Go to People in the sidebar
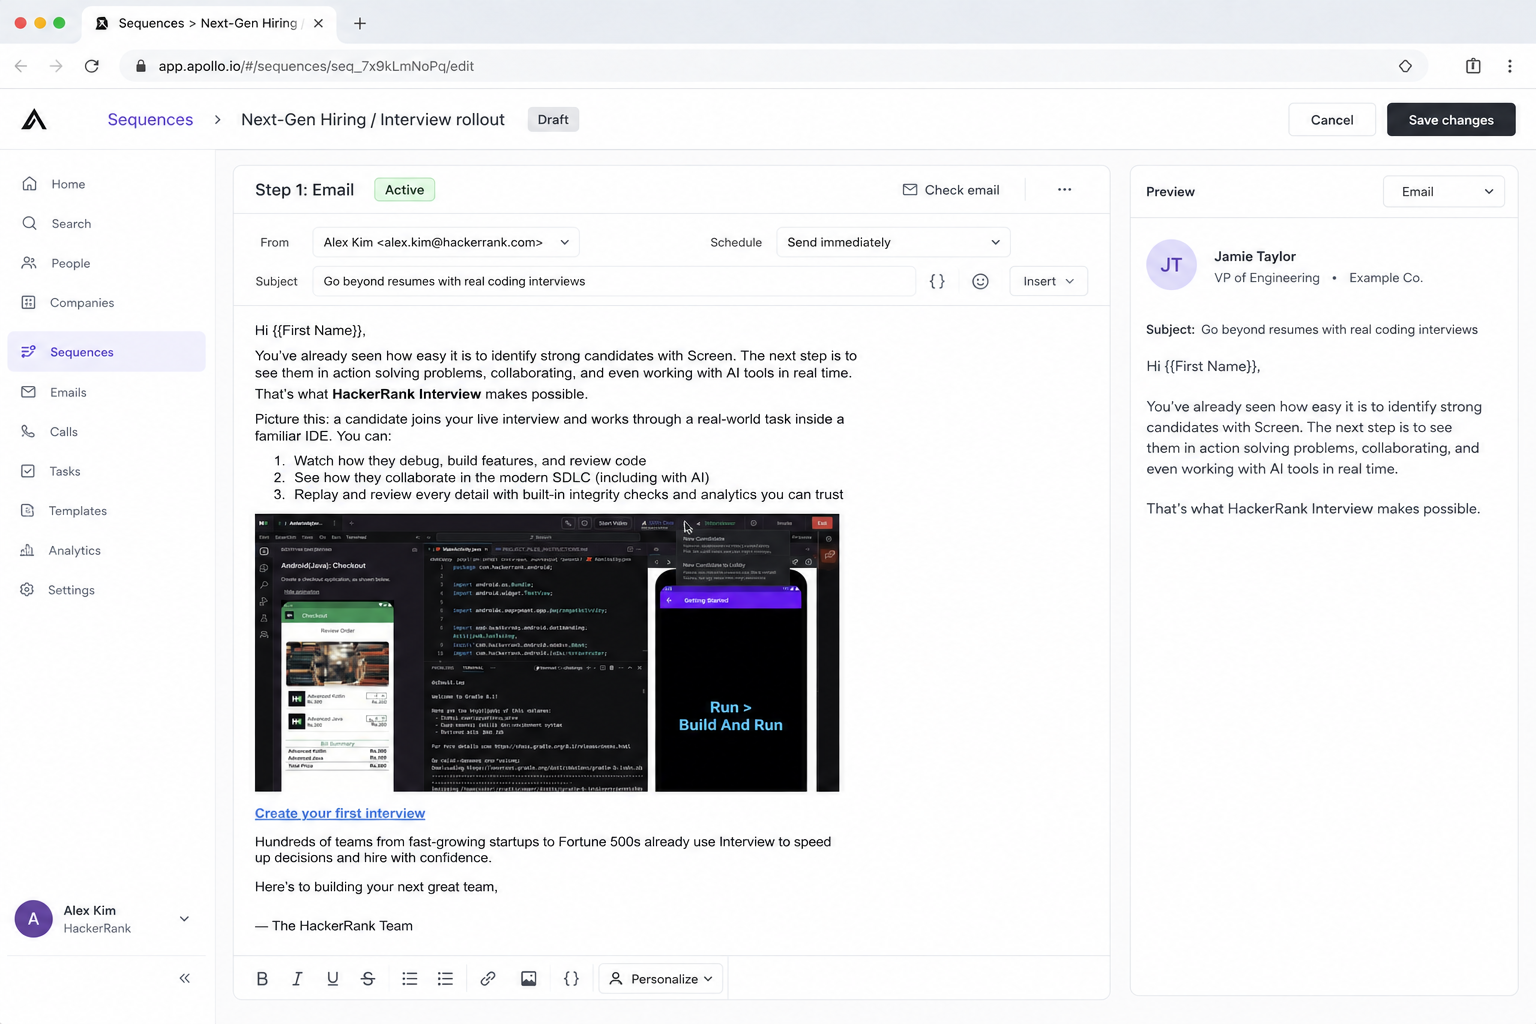Screen dimensions: 1536x1024 point(106,263)
